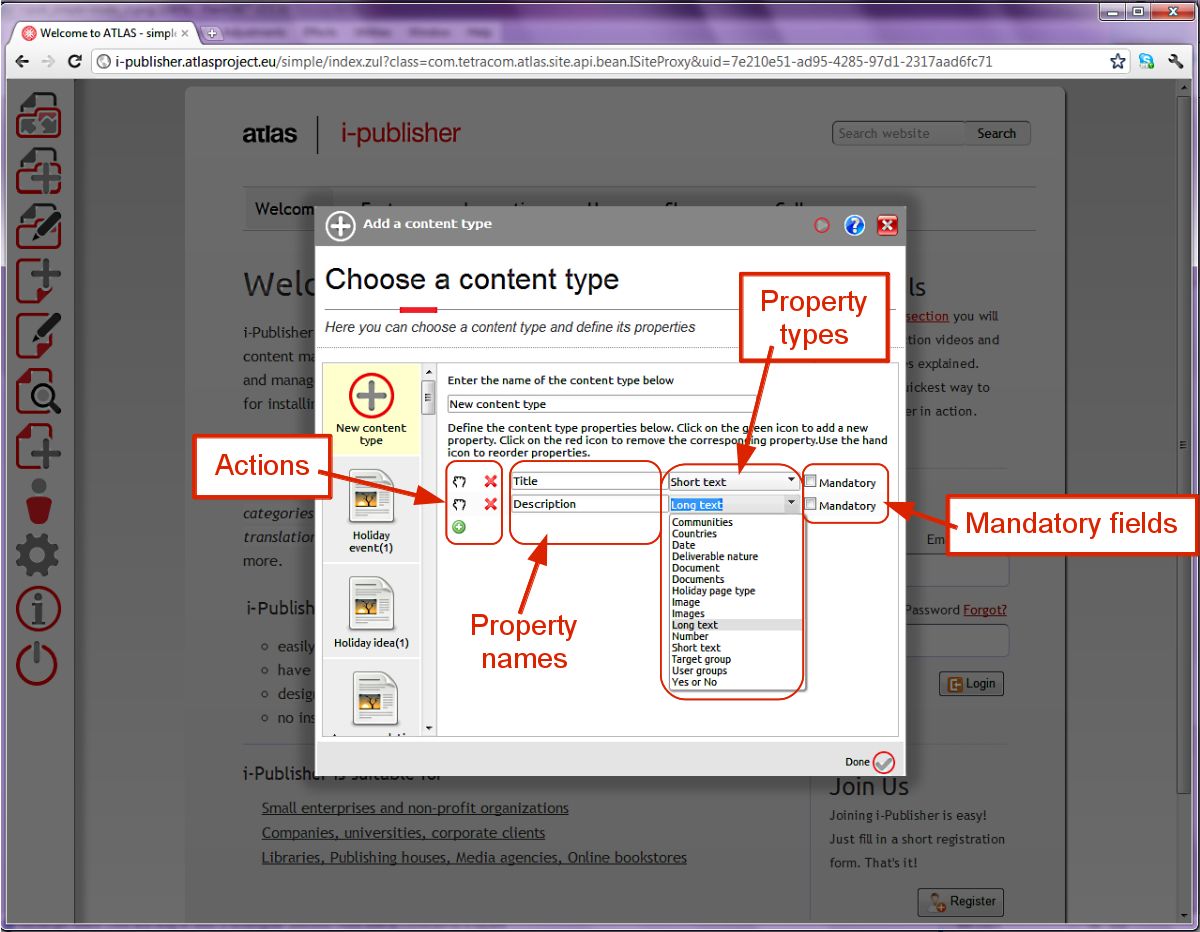Viewport: 1200px width, 932px height.
Task: Add a new property with the green plus icon
Action: [459, 527]
